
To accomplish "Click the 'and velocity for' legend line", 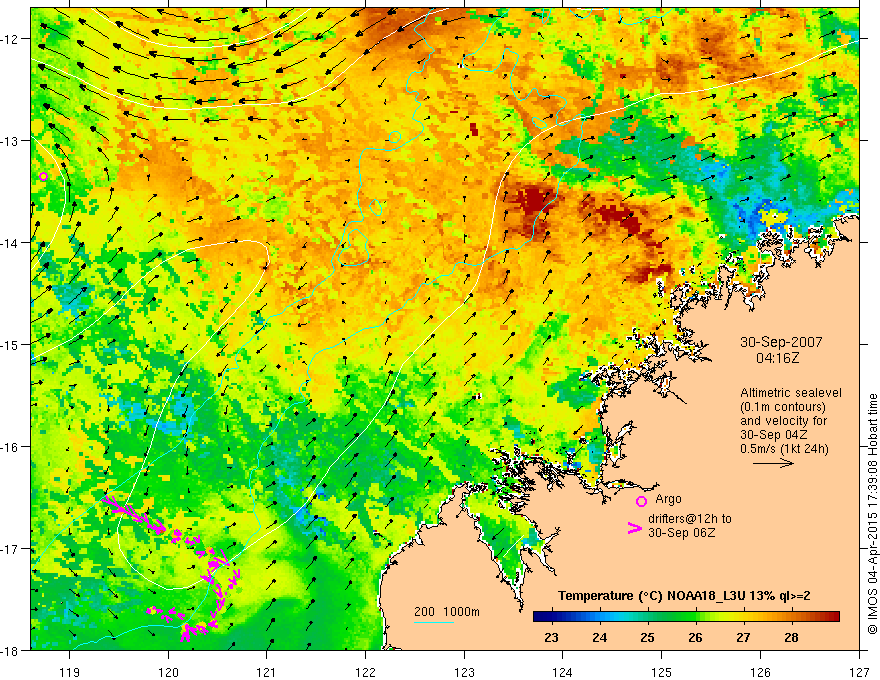I will point(783,421).
